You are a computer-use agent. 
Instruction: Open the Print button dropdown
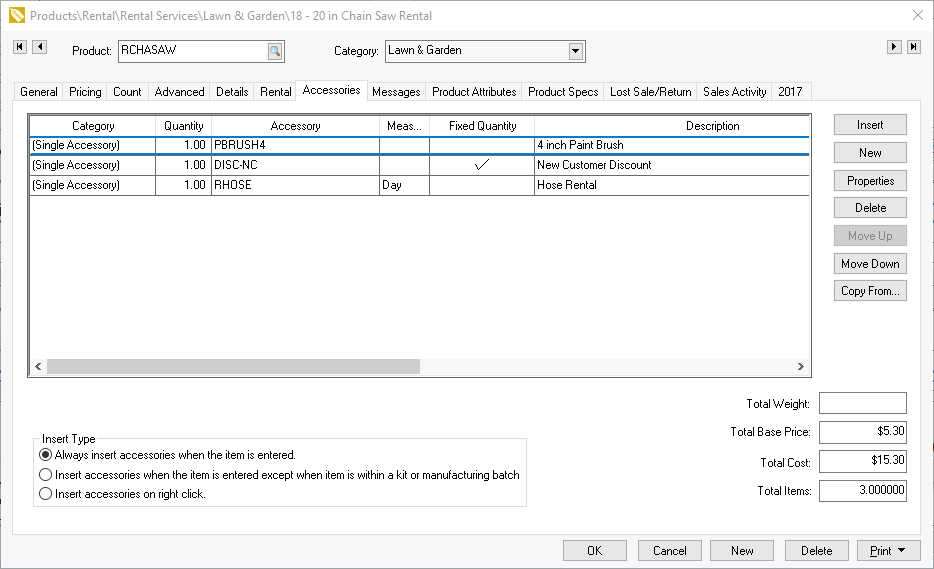coord(901,551)
